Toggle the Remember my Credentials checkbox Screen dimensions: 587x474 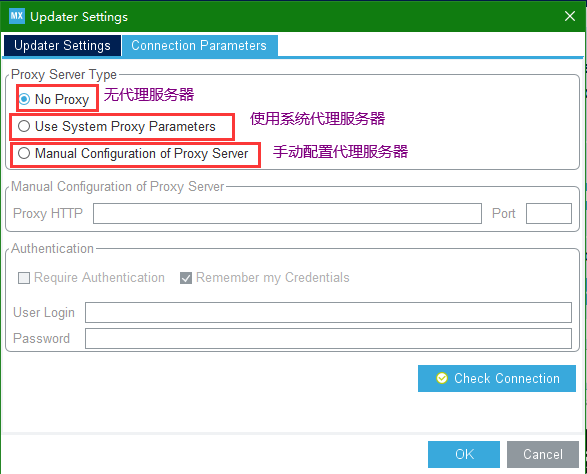pyautogui.click(x=186, y=278)
